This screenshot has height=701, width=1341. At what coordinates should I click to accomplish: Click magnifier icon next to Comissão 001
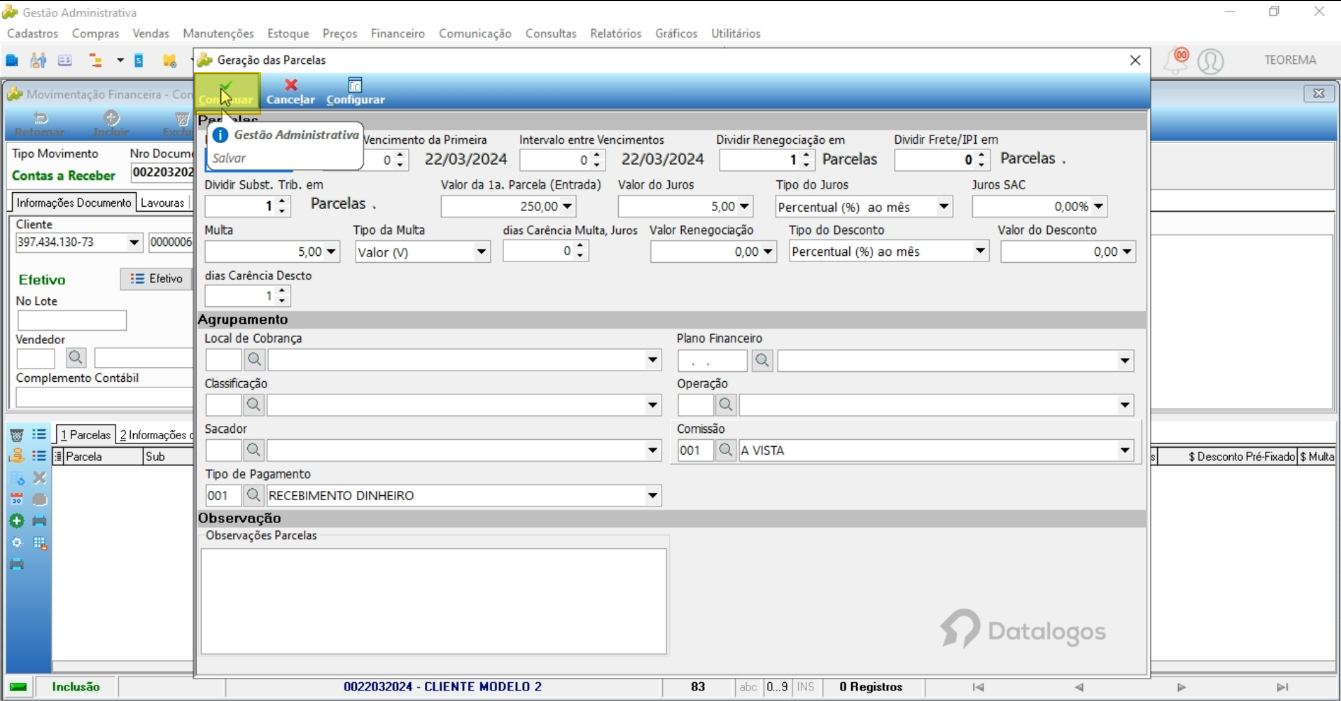(x=726, y=451)
